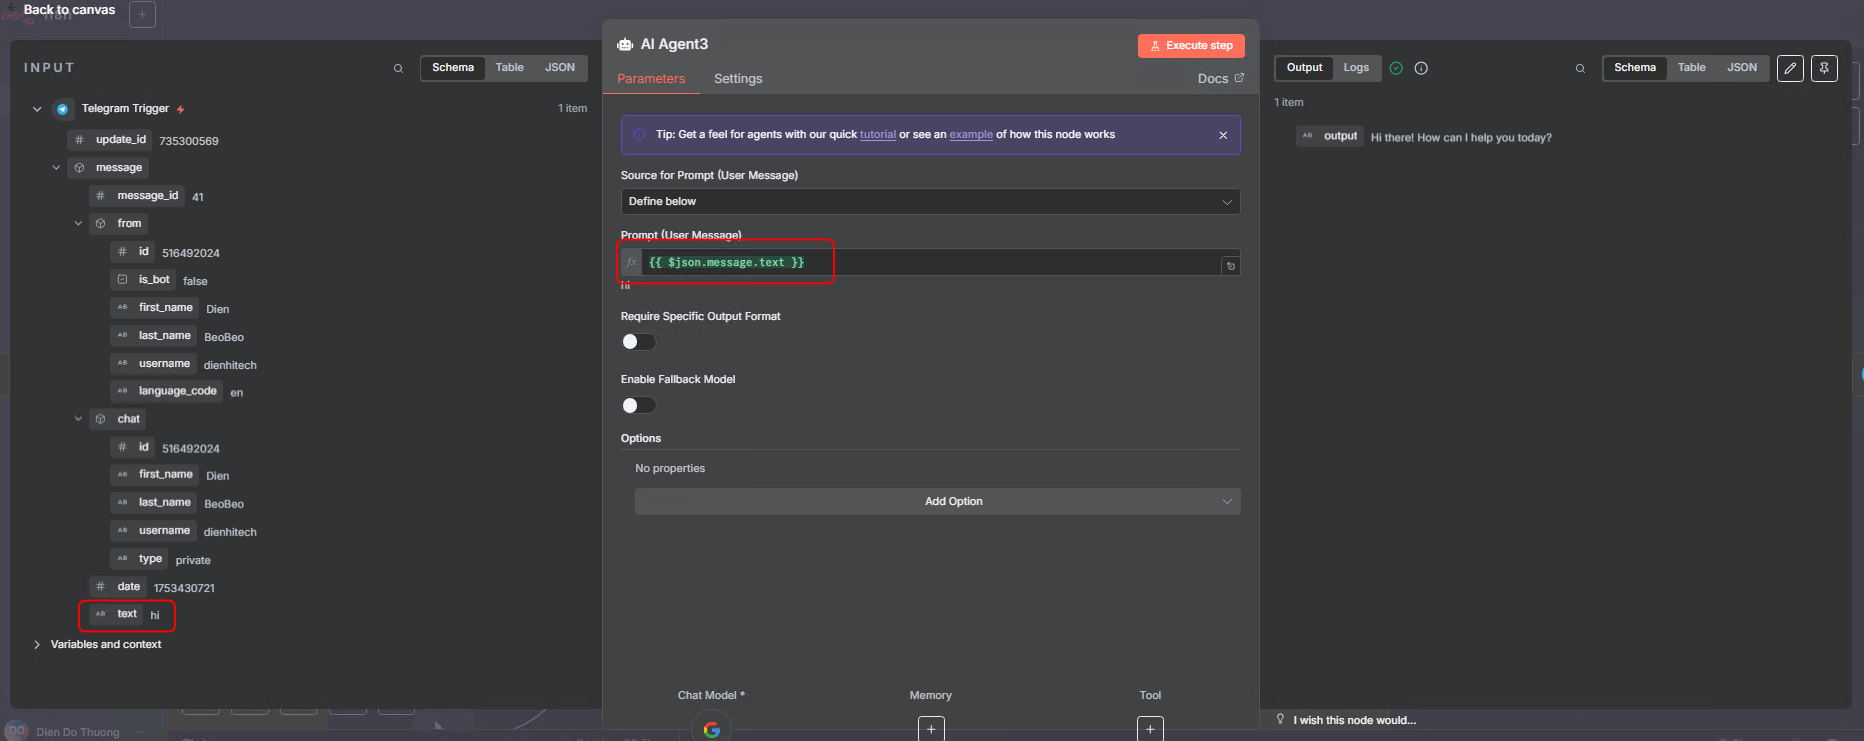Open the tutorial link in tip
This screenshot has height=741, width=1864.
(877, 135)
